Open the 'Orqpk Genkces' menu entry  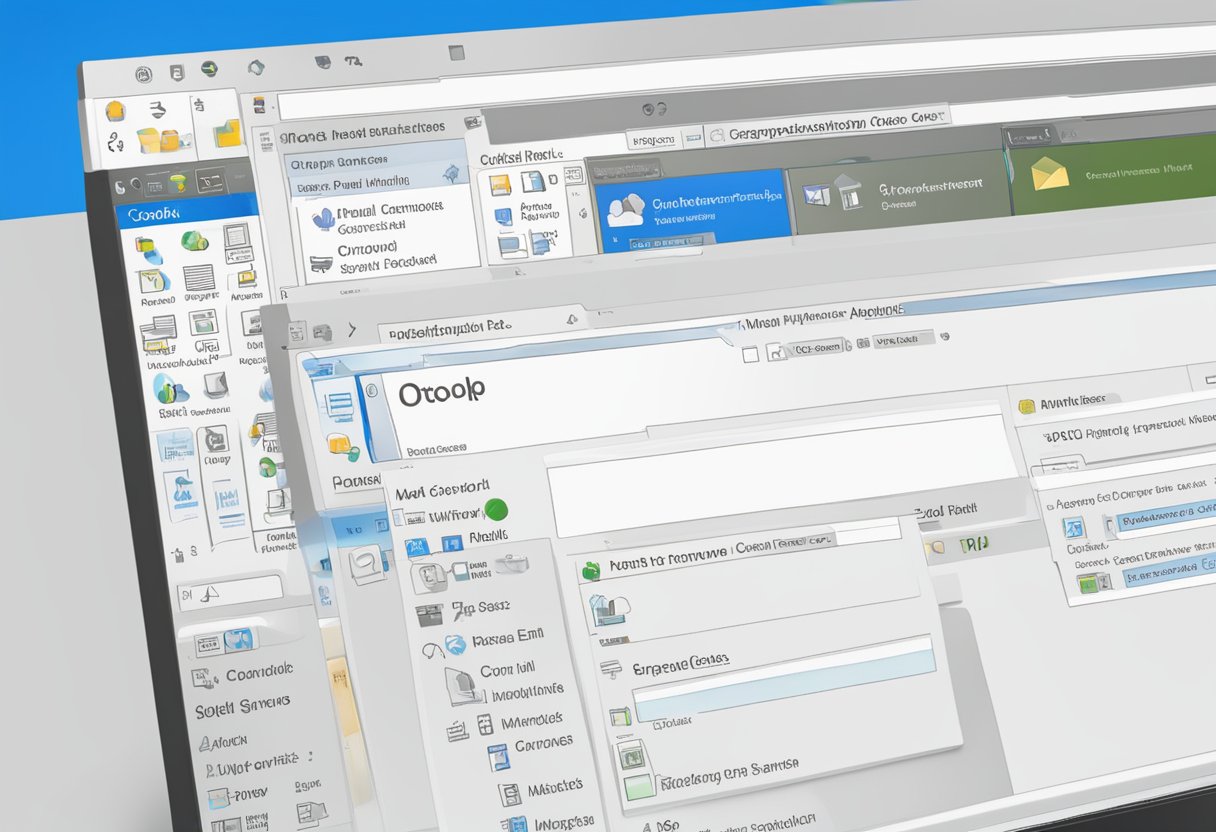coord(340,161)
